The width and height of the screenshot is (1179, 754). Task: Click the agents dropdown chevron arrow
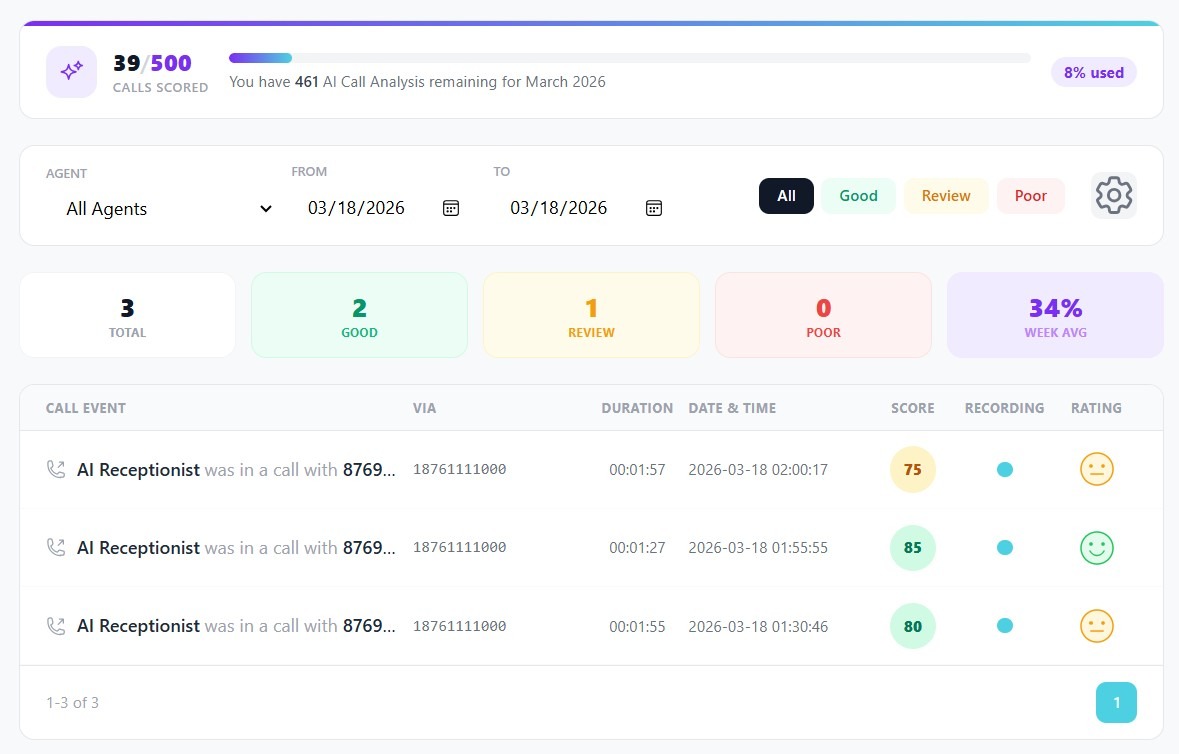click(265, 208)
